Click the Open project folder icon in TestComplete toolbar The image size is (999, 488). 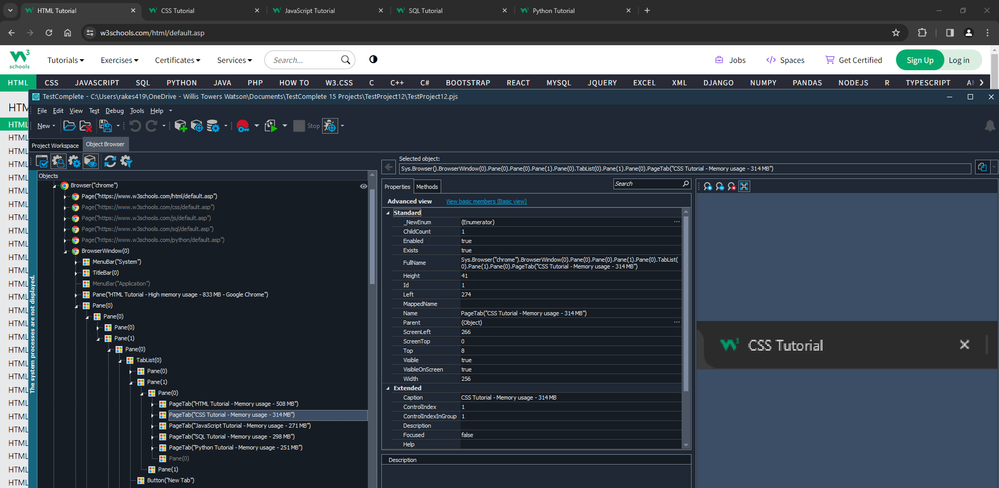tap(69, 126)
